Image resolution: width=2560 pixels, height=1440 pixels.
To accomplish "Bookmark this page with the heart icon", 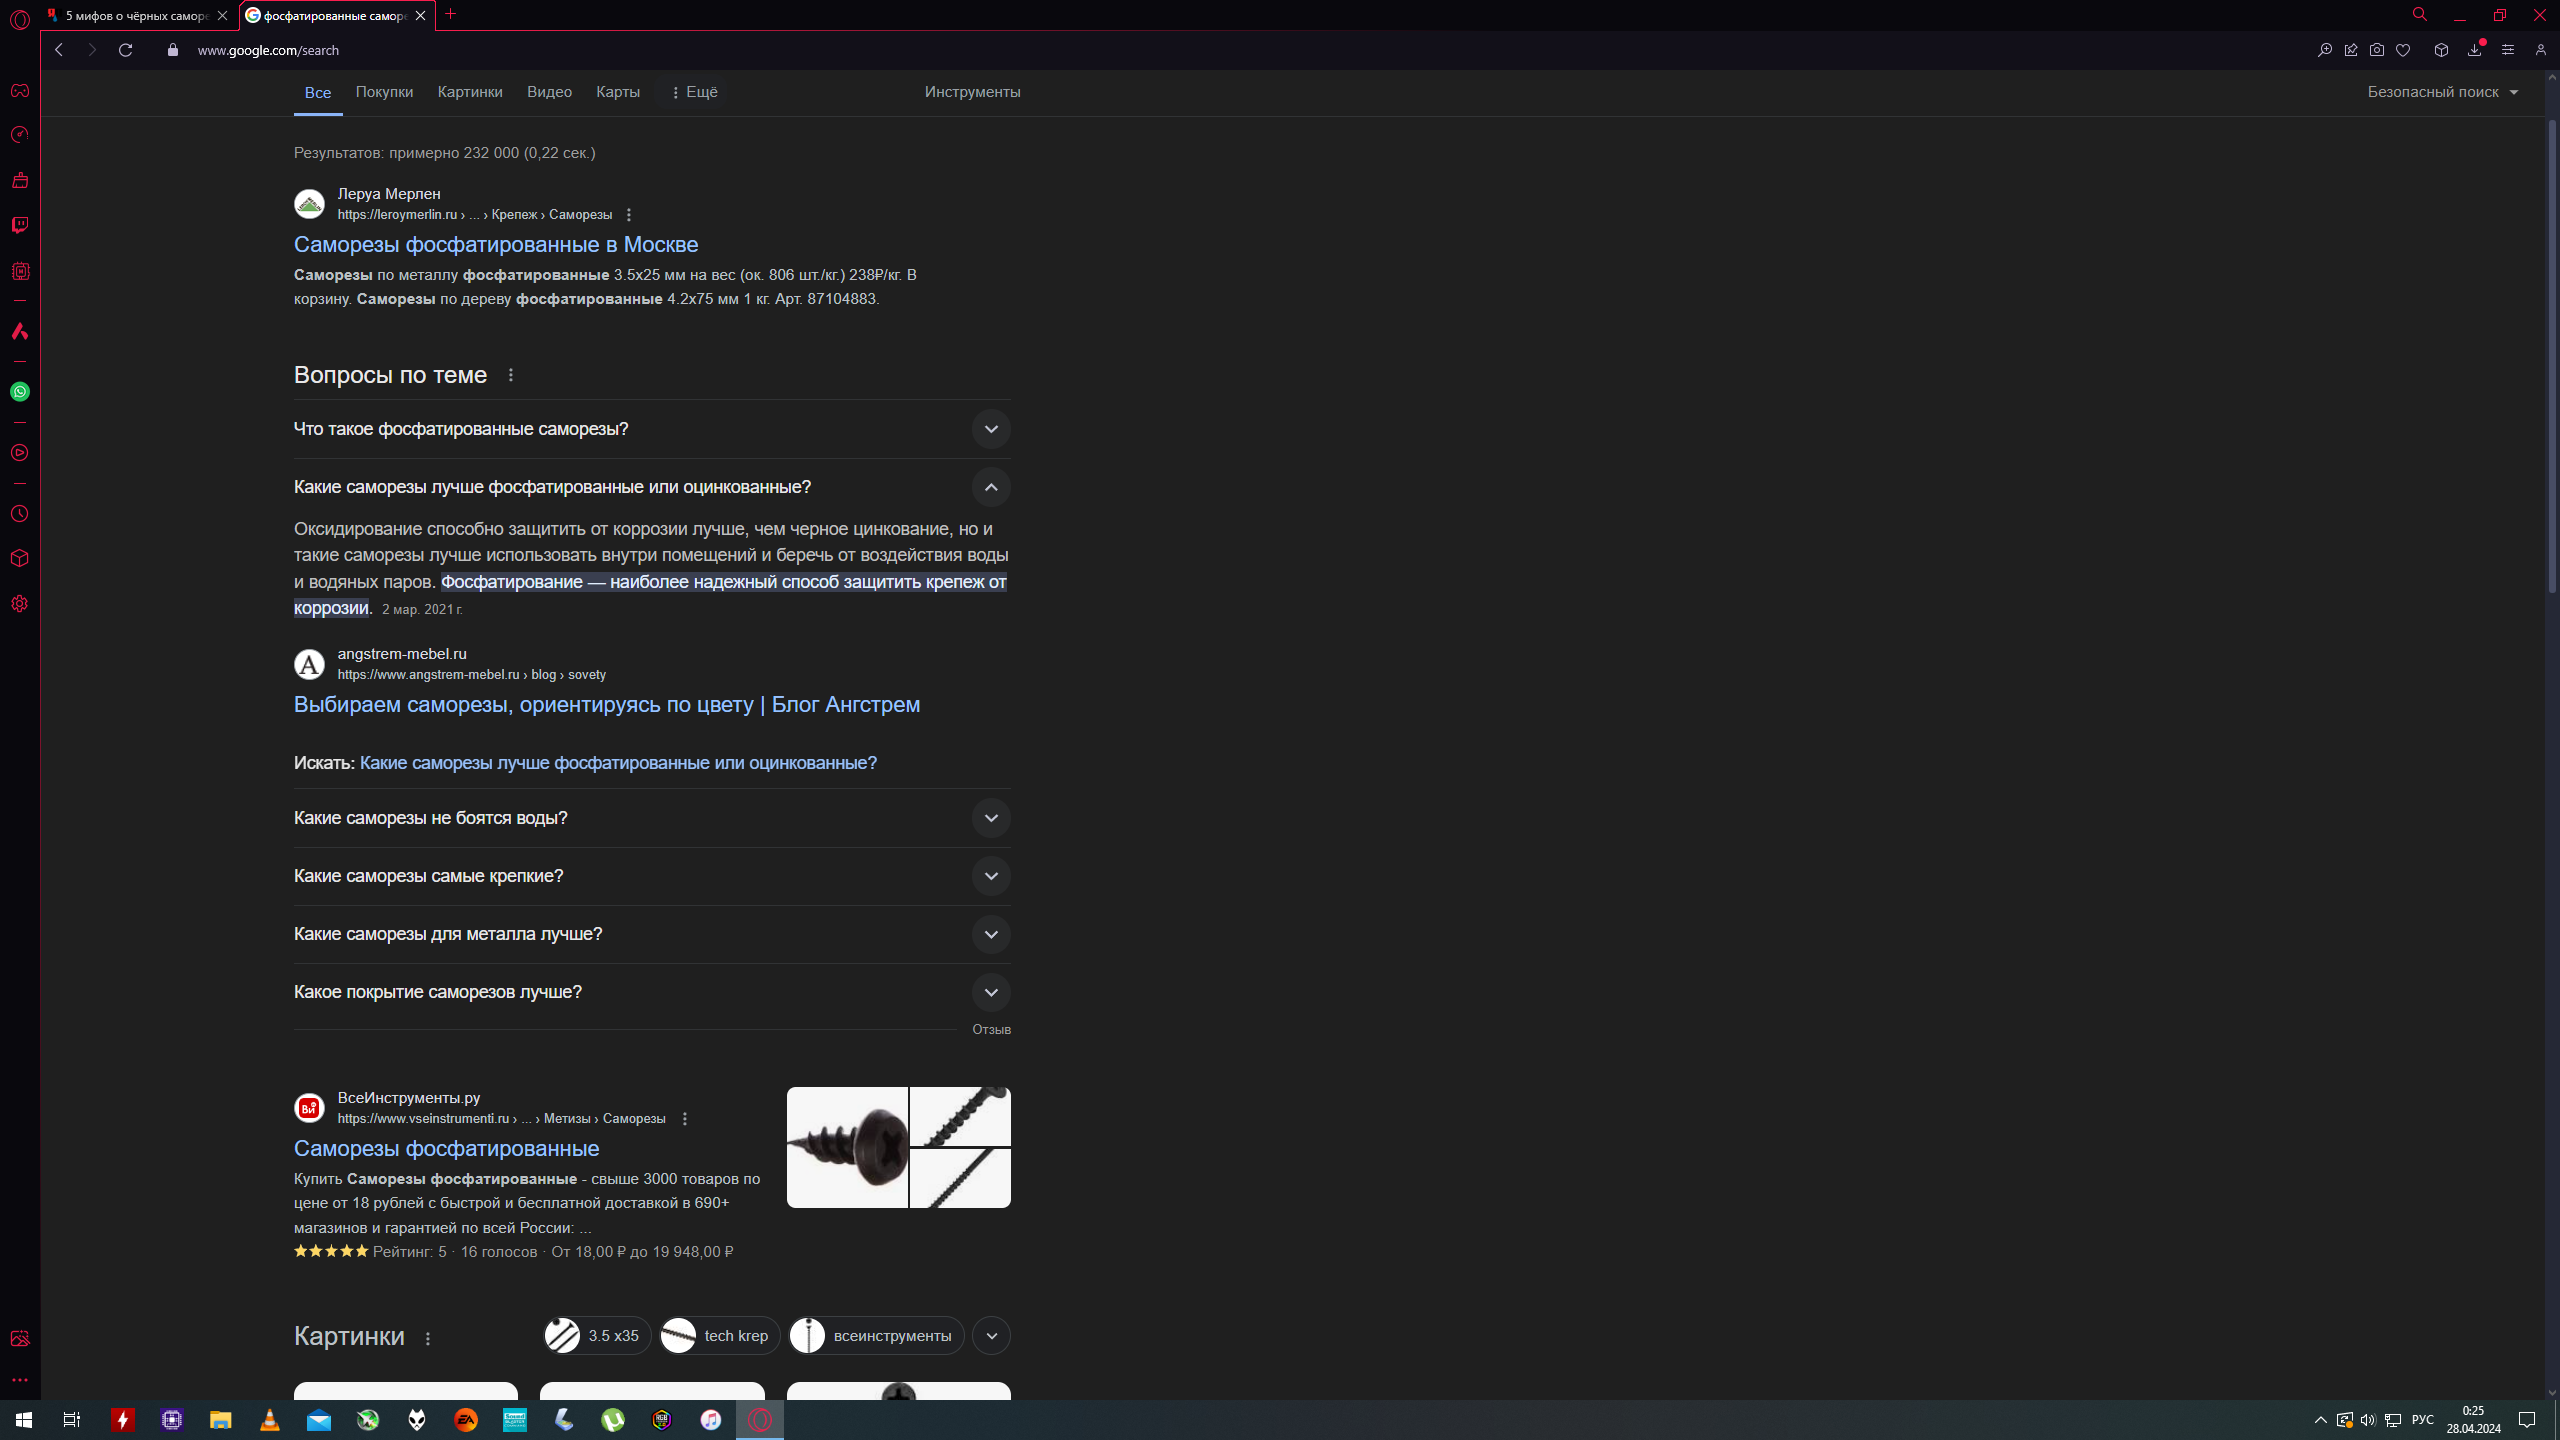I will [x=2403, y=50].
